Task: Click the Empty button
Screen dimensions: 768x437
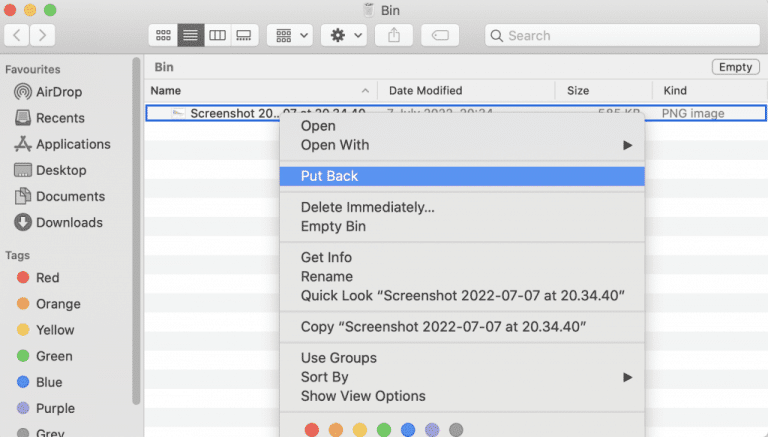Action: coord(735,67)
